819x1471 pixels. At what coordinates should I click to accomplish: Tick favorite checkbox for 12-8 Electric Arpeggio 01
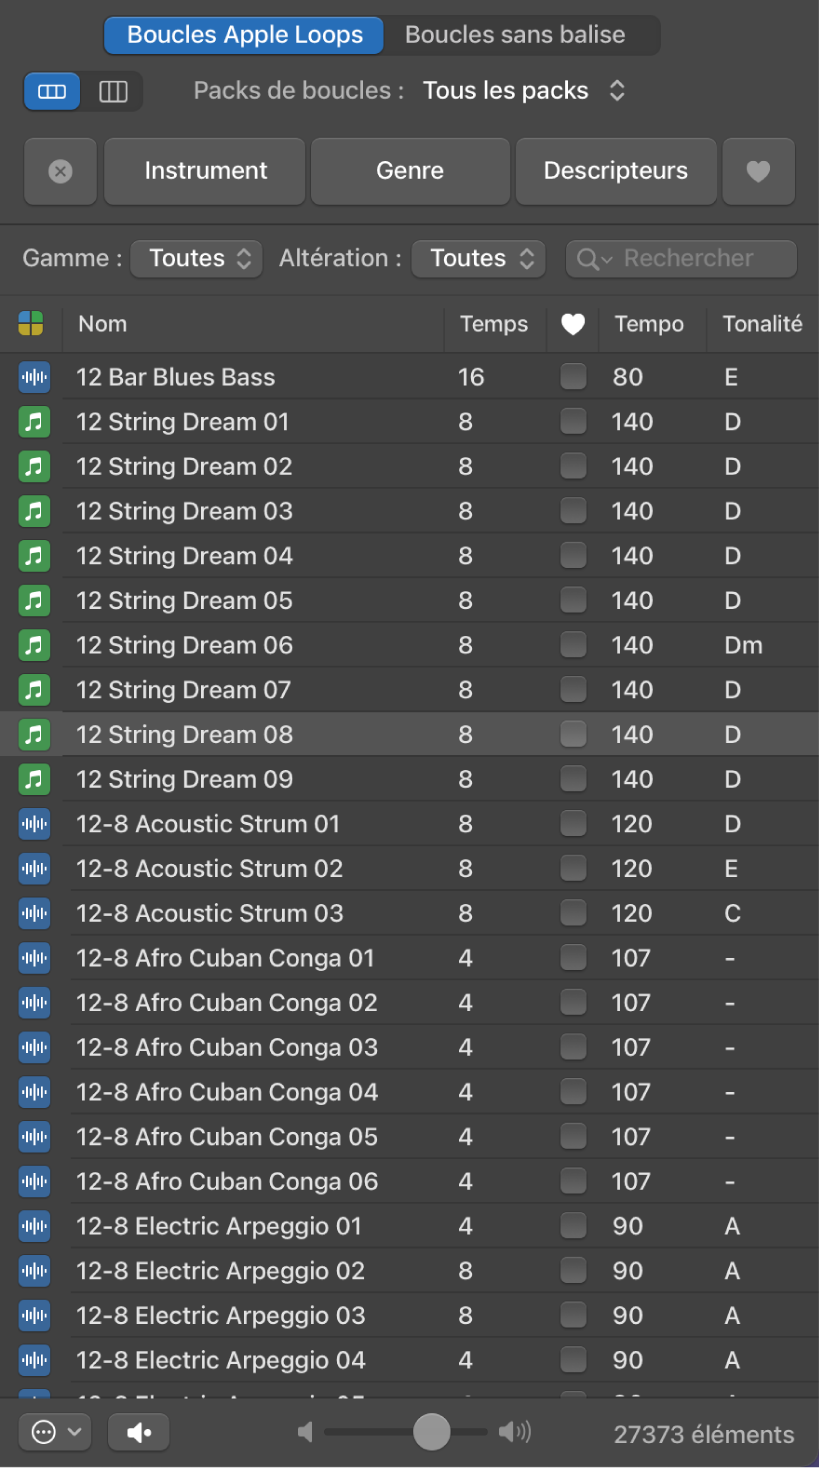(x=573, y=1225)
